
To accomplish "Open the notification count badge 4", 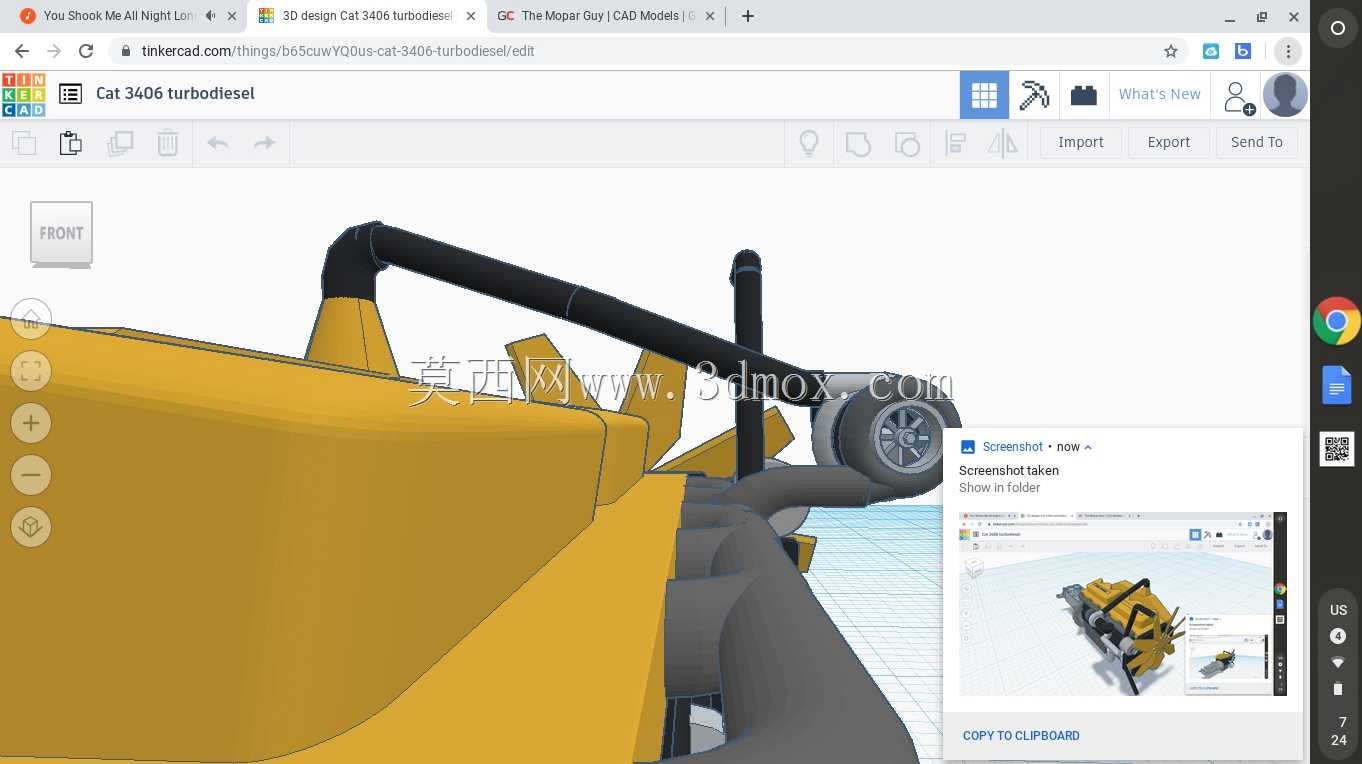I will 1338,636.
